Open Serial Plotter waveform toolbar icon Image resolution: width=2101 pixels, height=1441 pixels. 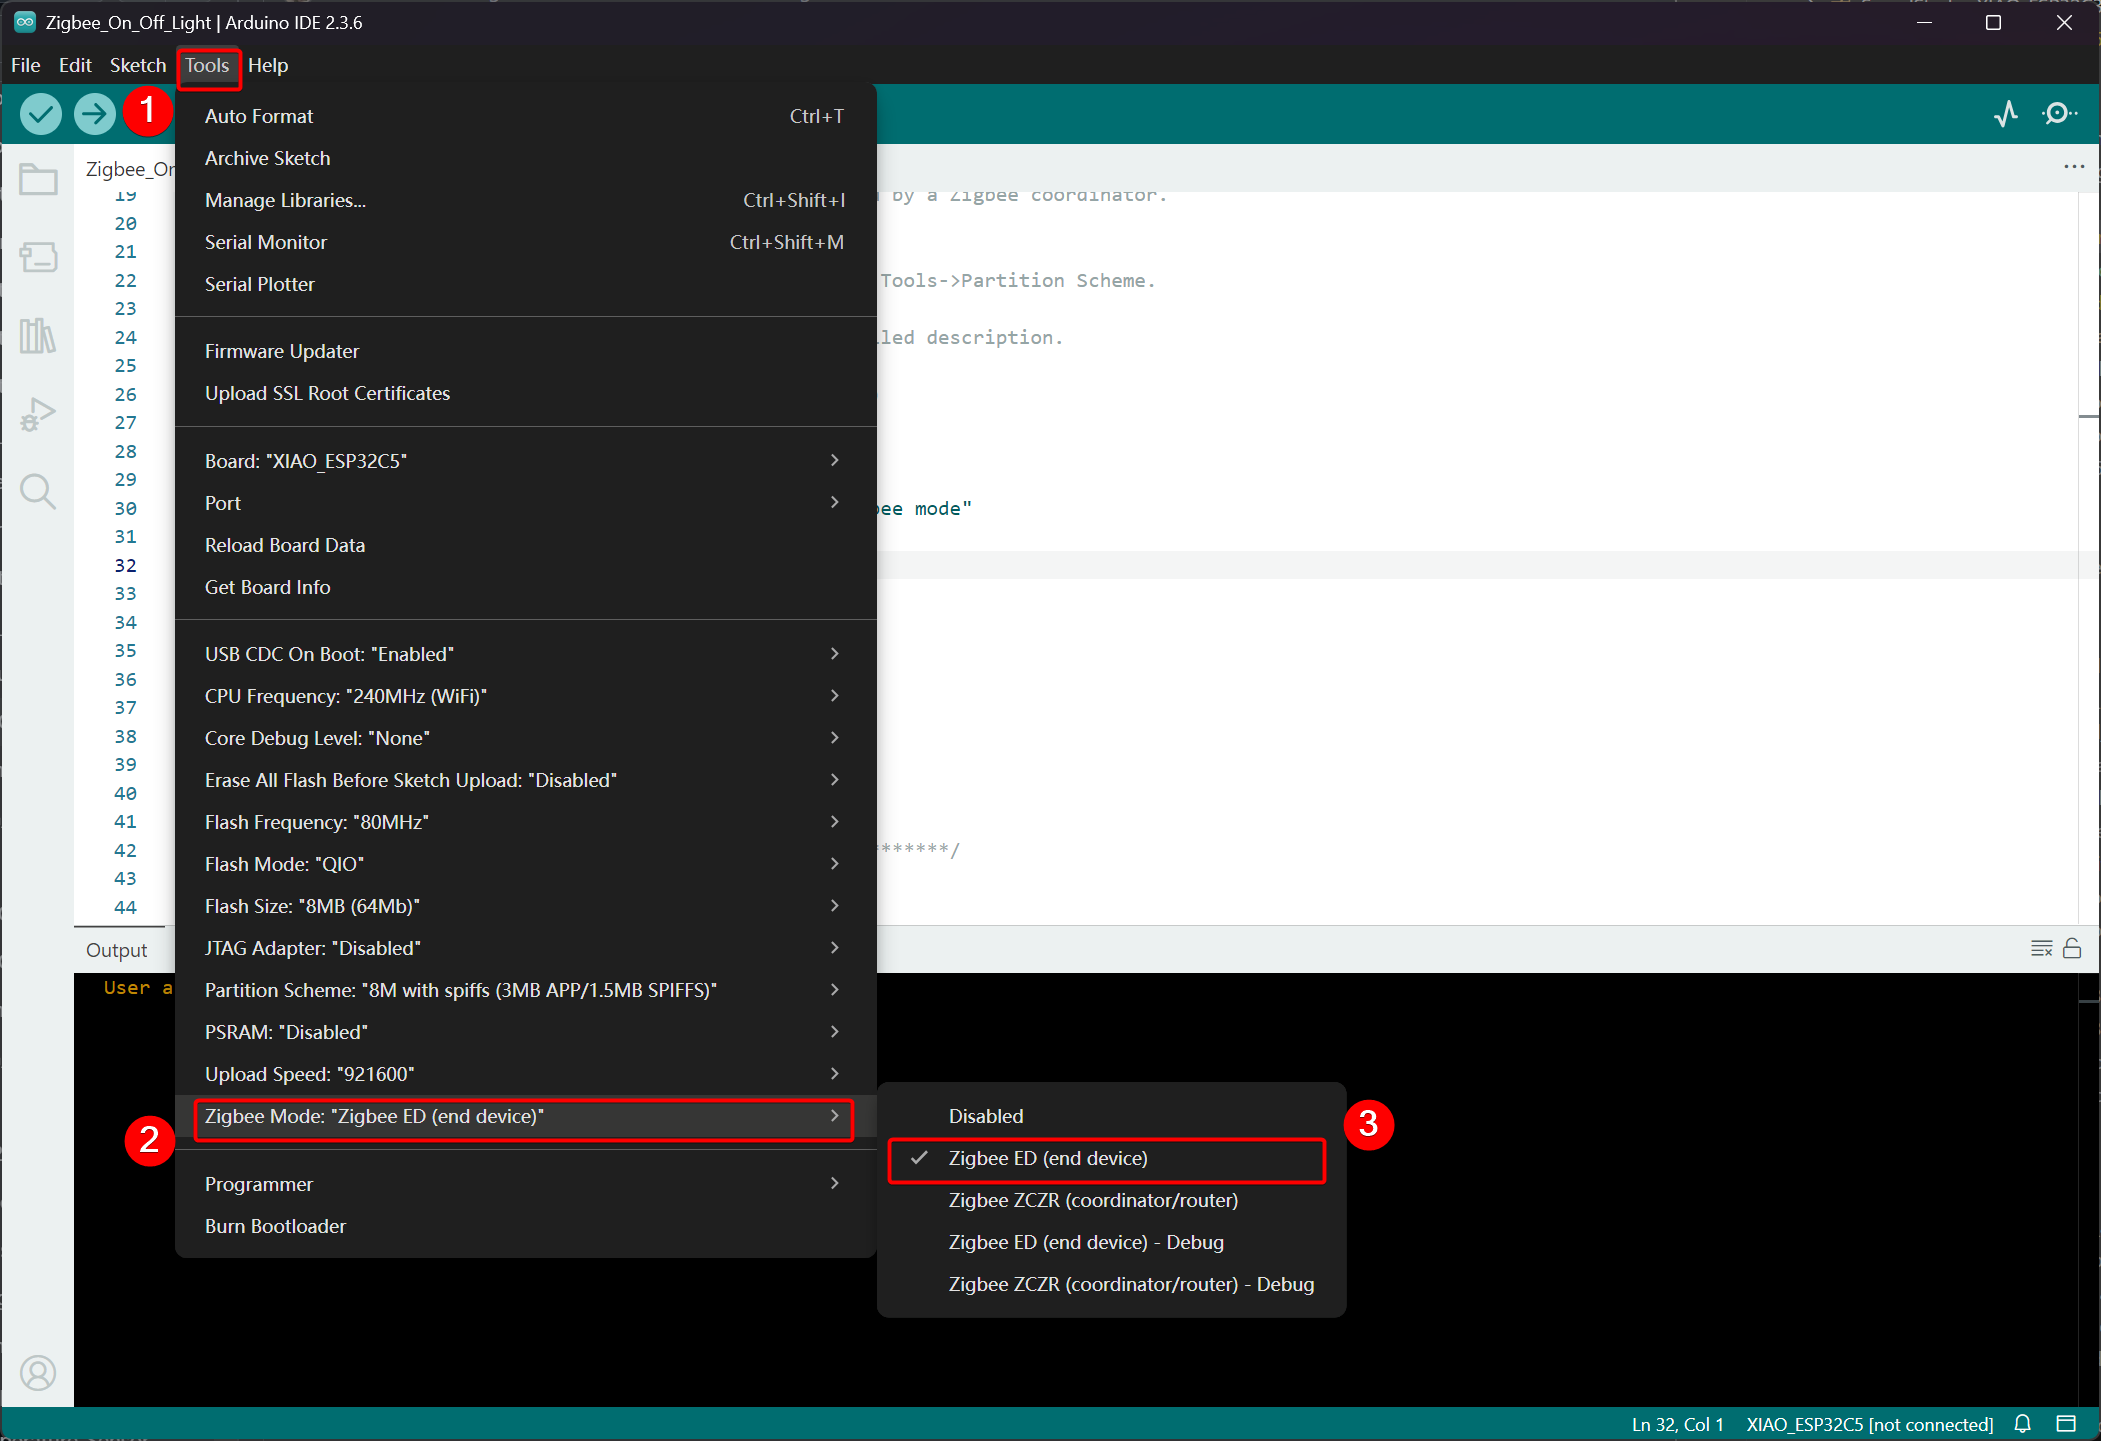[2005, 114]
